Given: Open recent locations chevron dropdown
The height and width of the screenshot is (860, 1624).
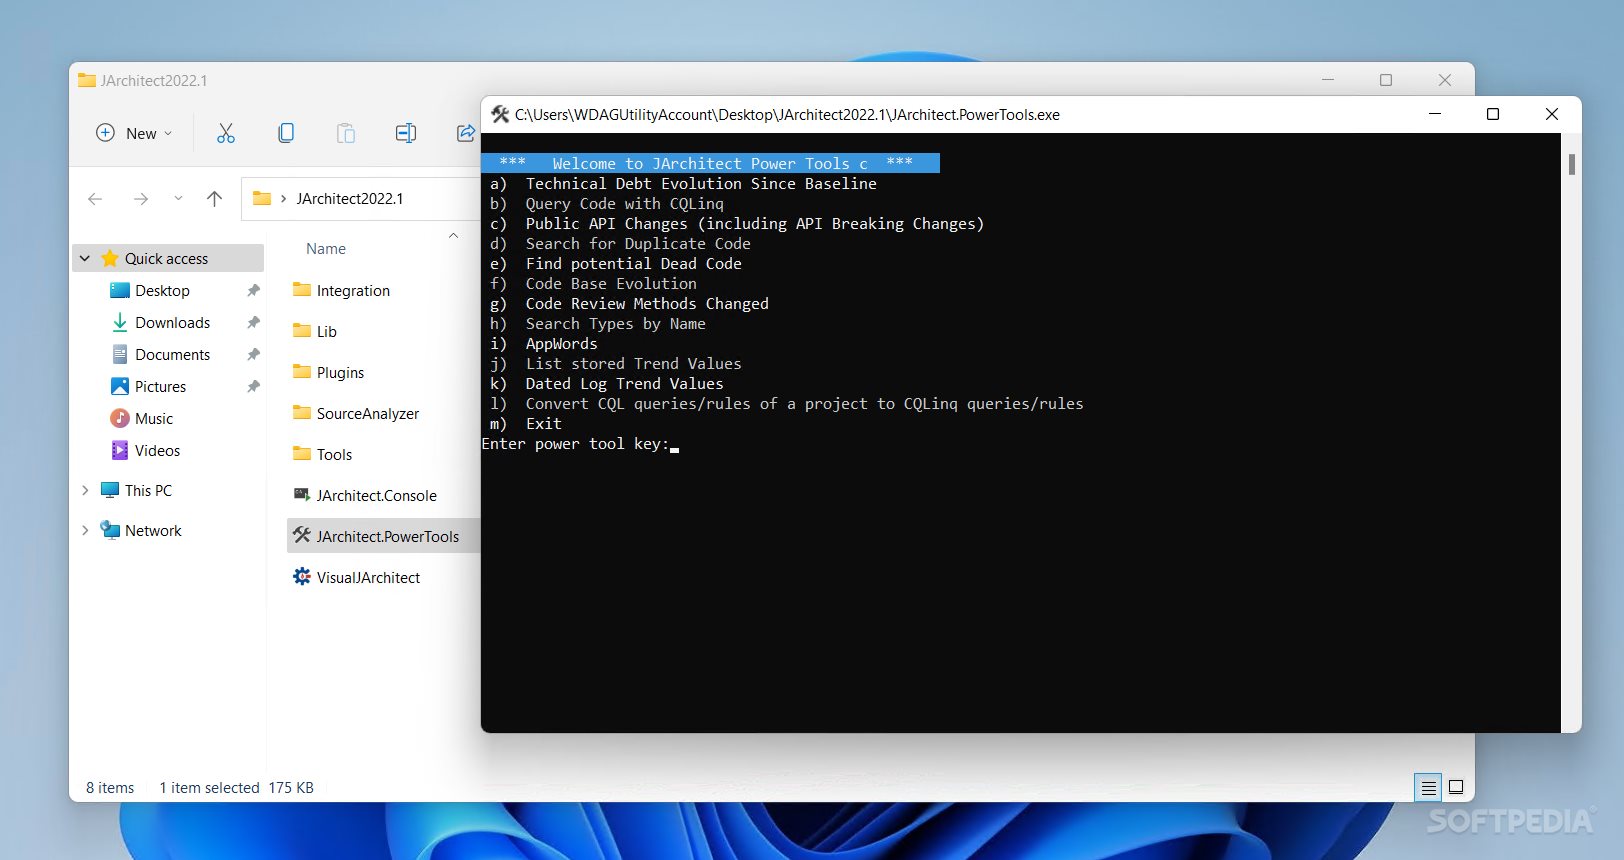Looking at the screenshot, I should click(178, 198).
